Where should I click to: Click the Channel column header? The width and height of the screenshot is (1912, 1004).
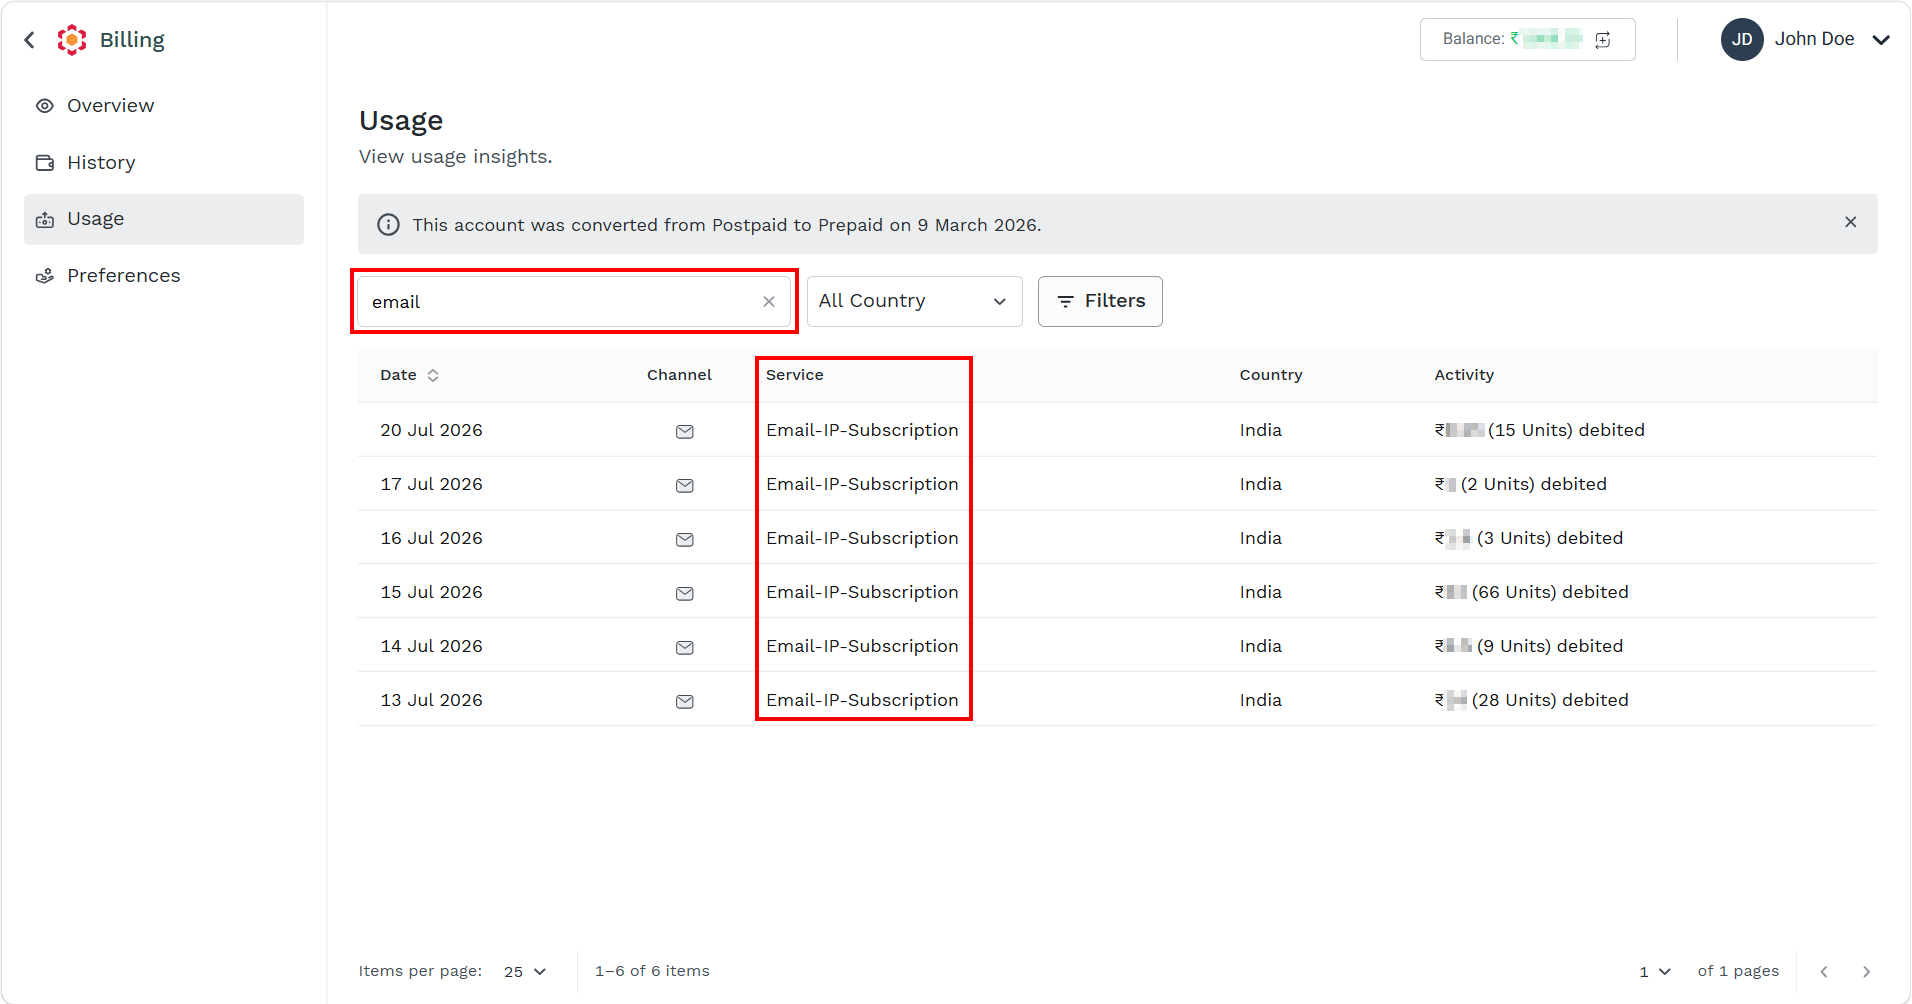[679, 375]
